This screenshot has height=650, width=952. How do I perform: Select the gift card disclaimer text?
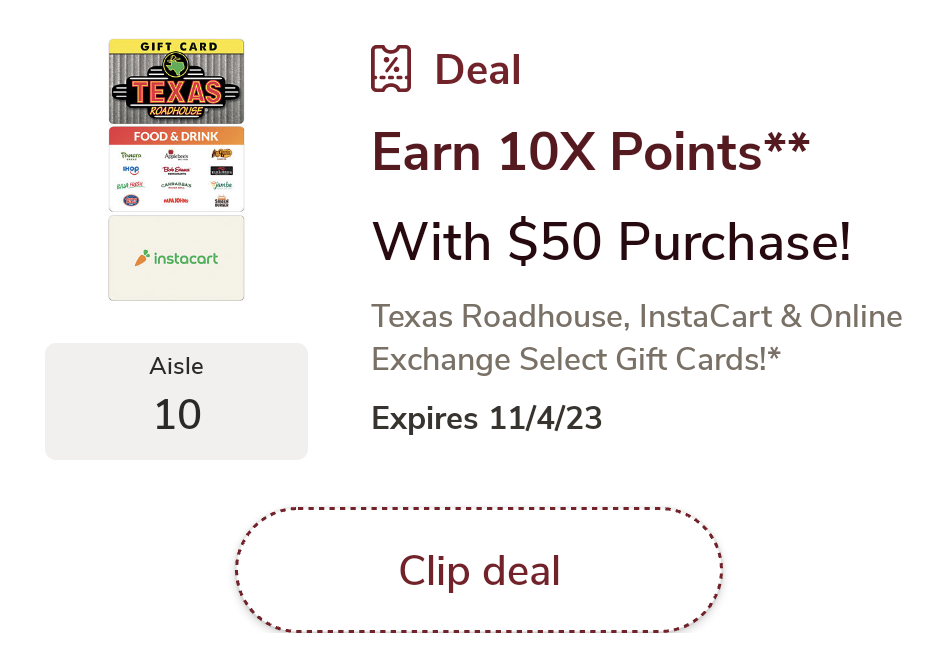click(637, 337)
